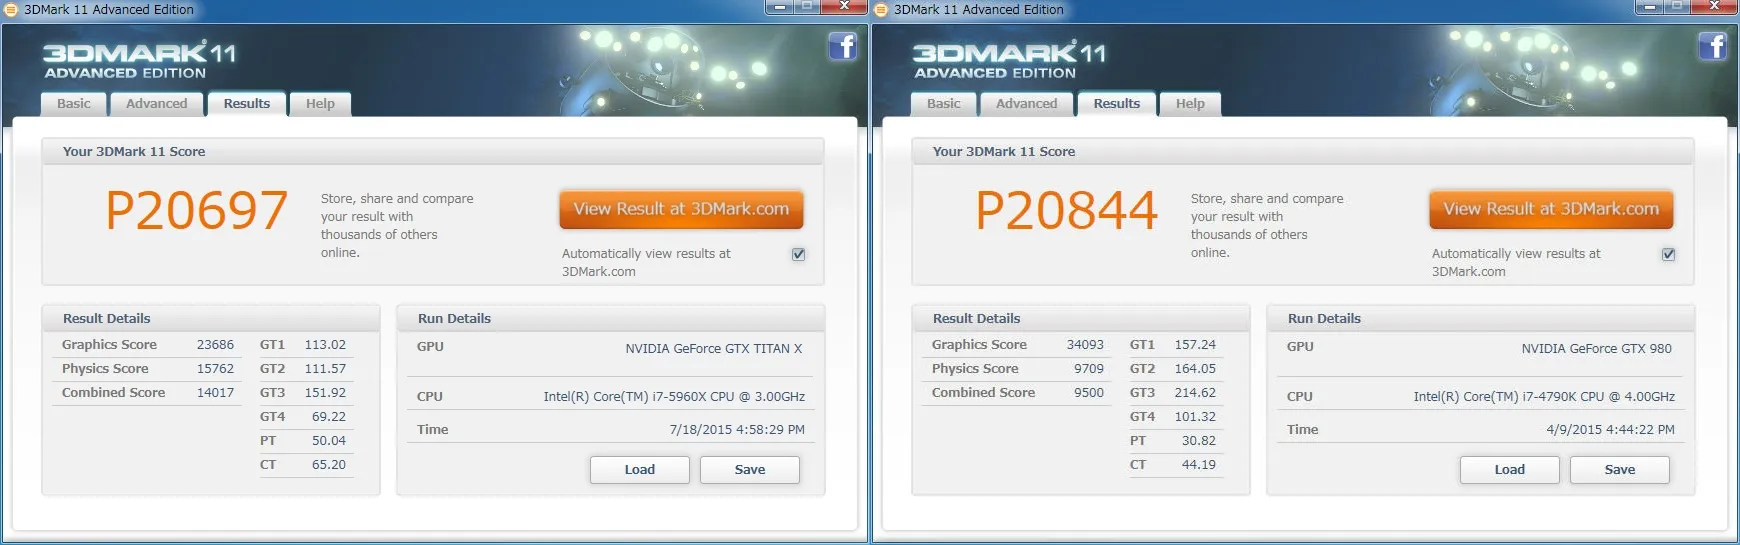1740x545 pixels.
Task: Click time 7/18/2015 4:58:29 PM
Action: 737,430
